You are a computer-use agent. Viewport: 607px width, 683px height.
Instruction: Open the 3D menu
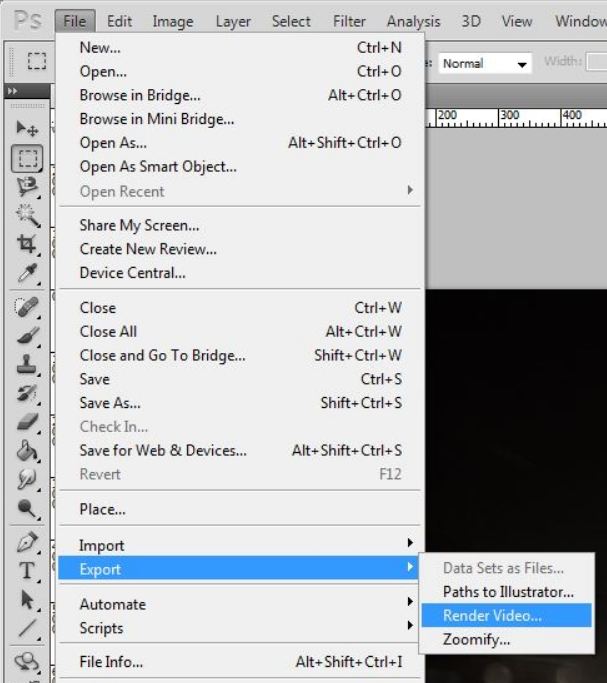(x=471, y=21)
